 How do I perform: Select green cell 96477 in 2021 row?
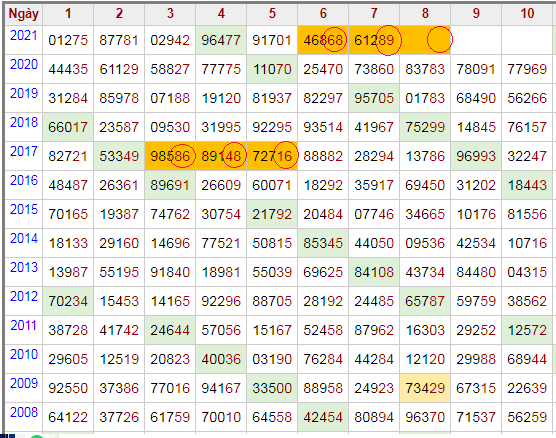pyautogui.click(x=221, y=40)
